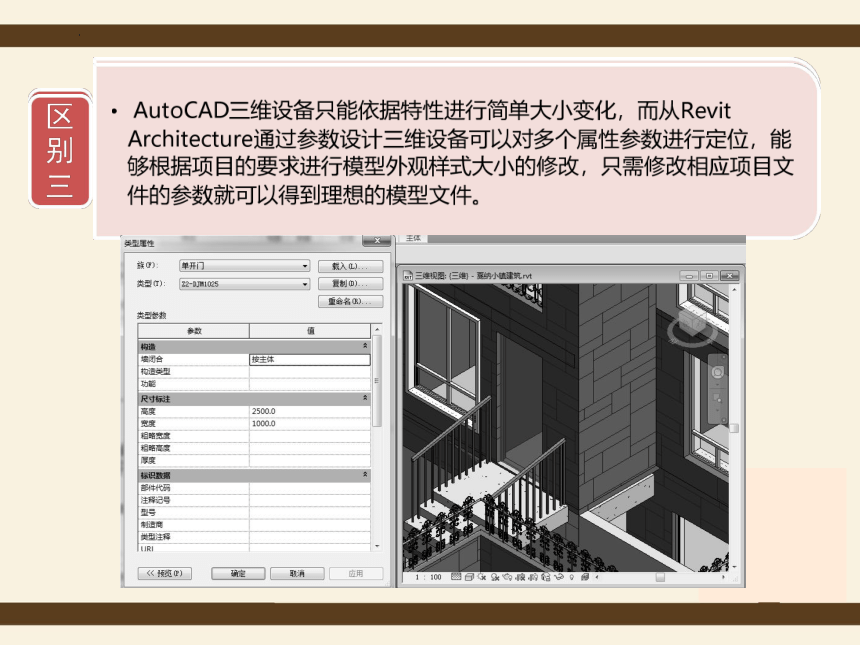This screenshot has width=860, height=645.
Task: Confirm with the 确定 button
Action: click(x=238, y=573)
